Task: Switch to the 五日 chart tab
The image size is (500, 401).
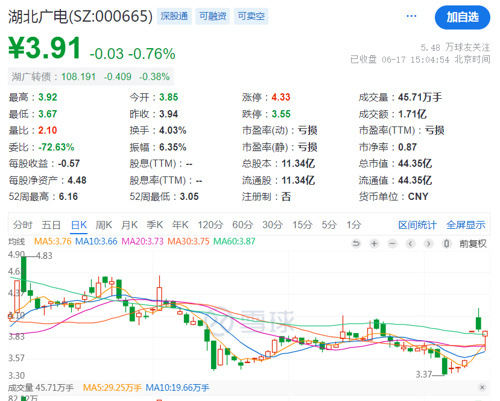Action: tap(51, 225)
